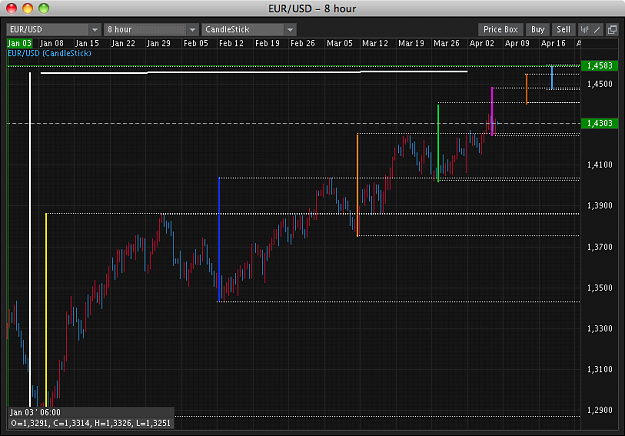The image size is (625, 436).
Task: Click the tall white vertical line marker
Action: tap(30, 239)
